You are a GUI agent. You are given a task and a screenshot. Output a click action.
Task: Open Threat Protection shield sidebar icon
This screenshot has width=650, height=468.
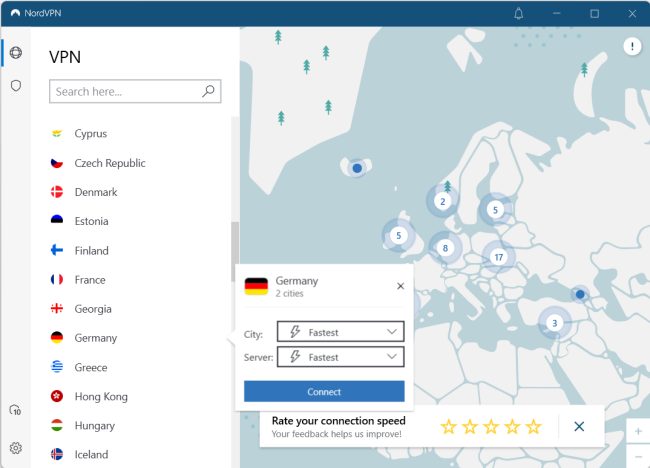(x=15, y=86)
